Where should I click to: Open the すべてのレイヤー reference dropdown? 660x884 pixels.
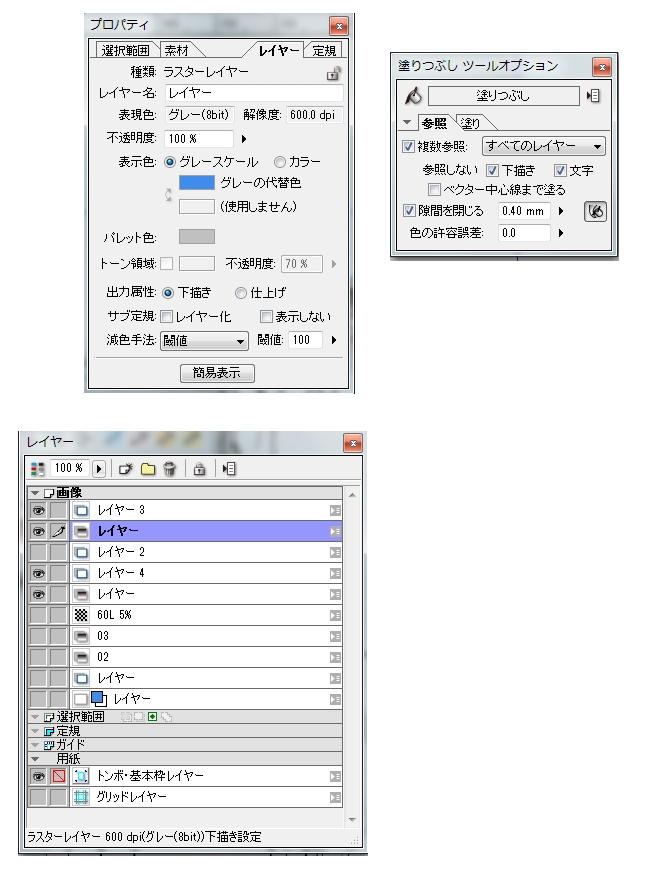[543, 147]
